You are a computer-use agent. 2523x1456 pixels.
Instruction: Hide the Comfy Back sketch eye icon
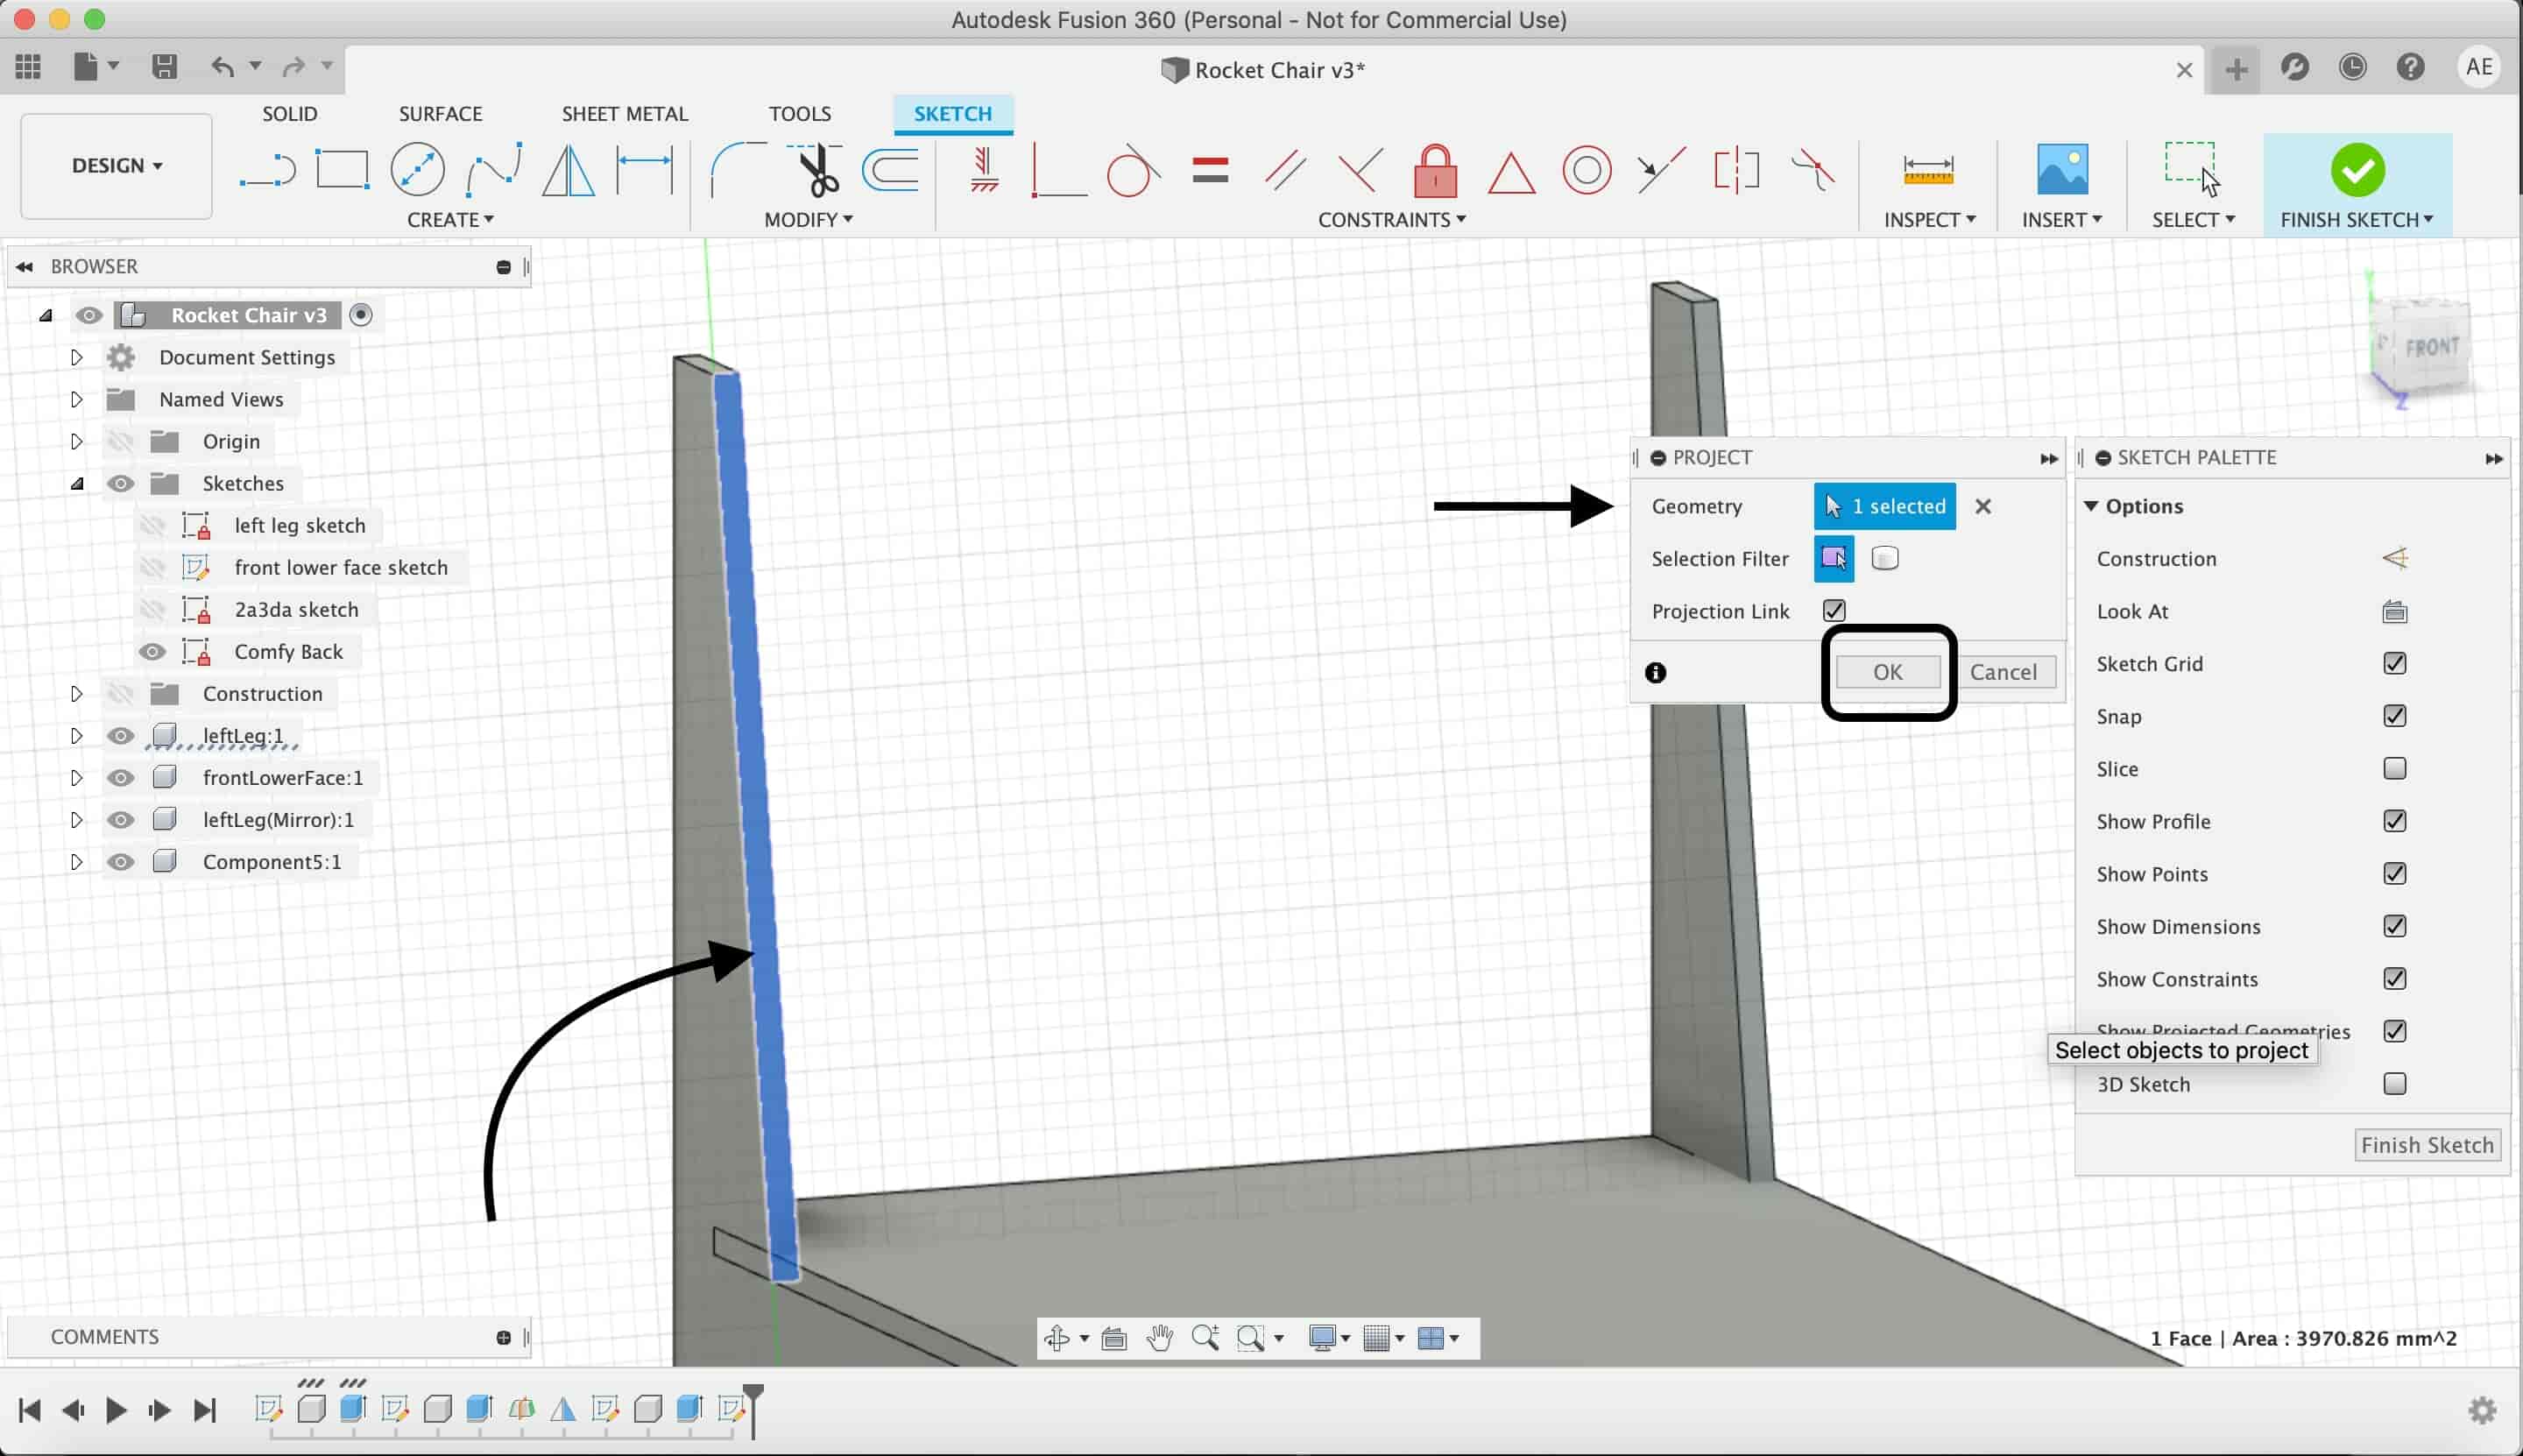pos(152,652)
